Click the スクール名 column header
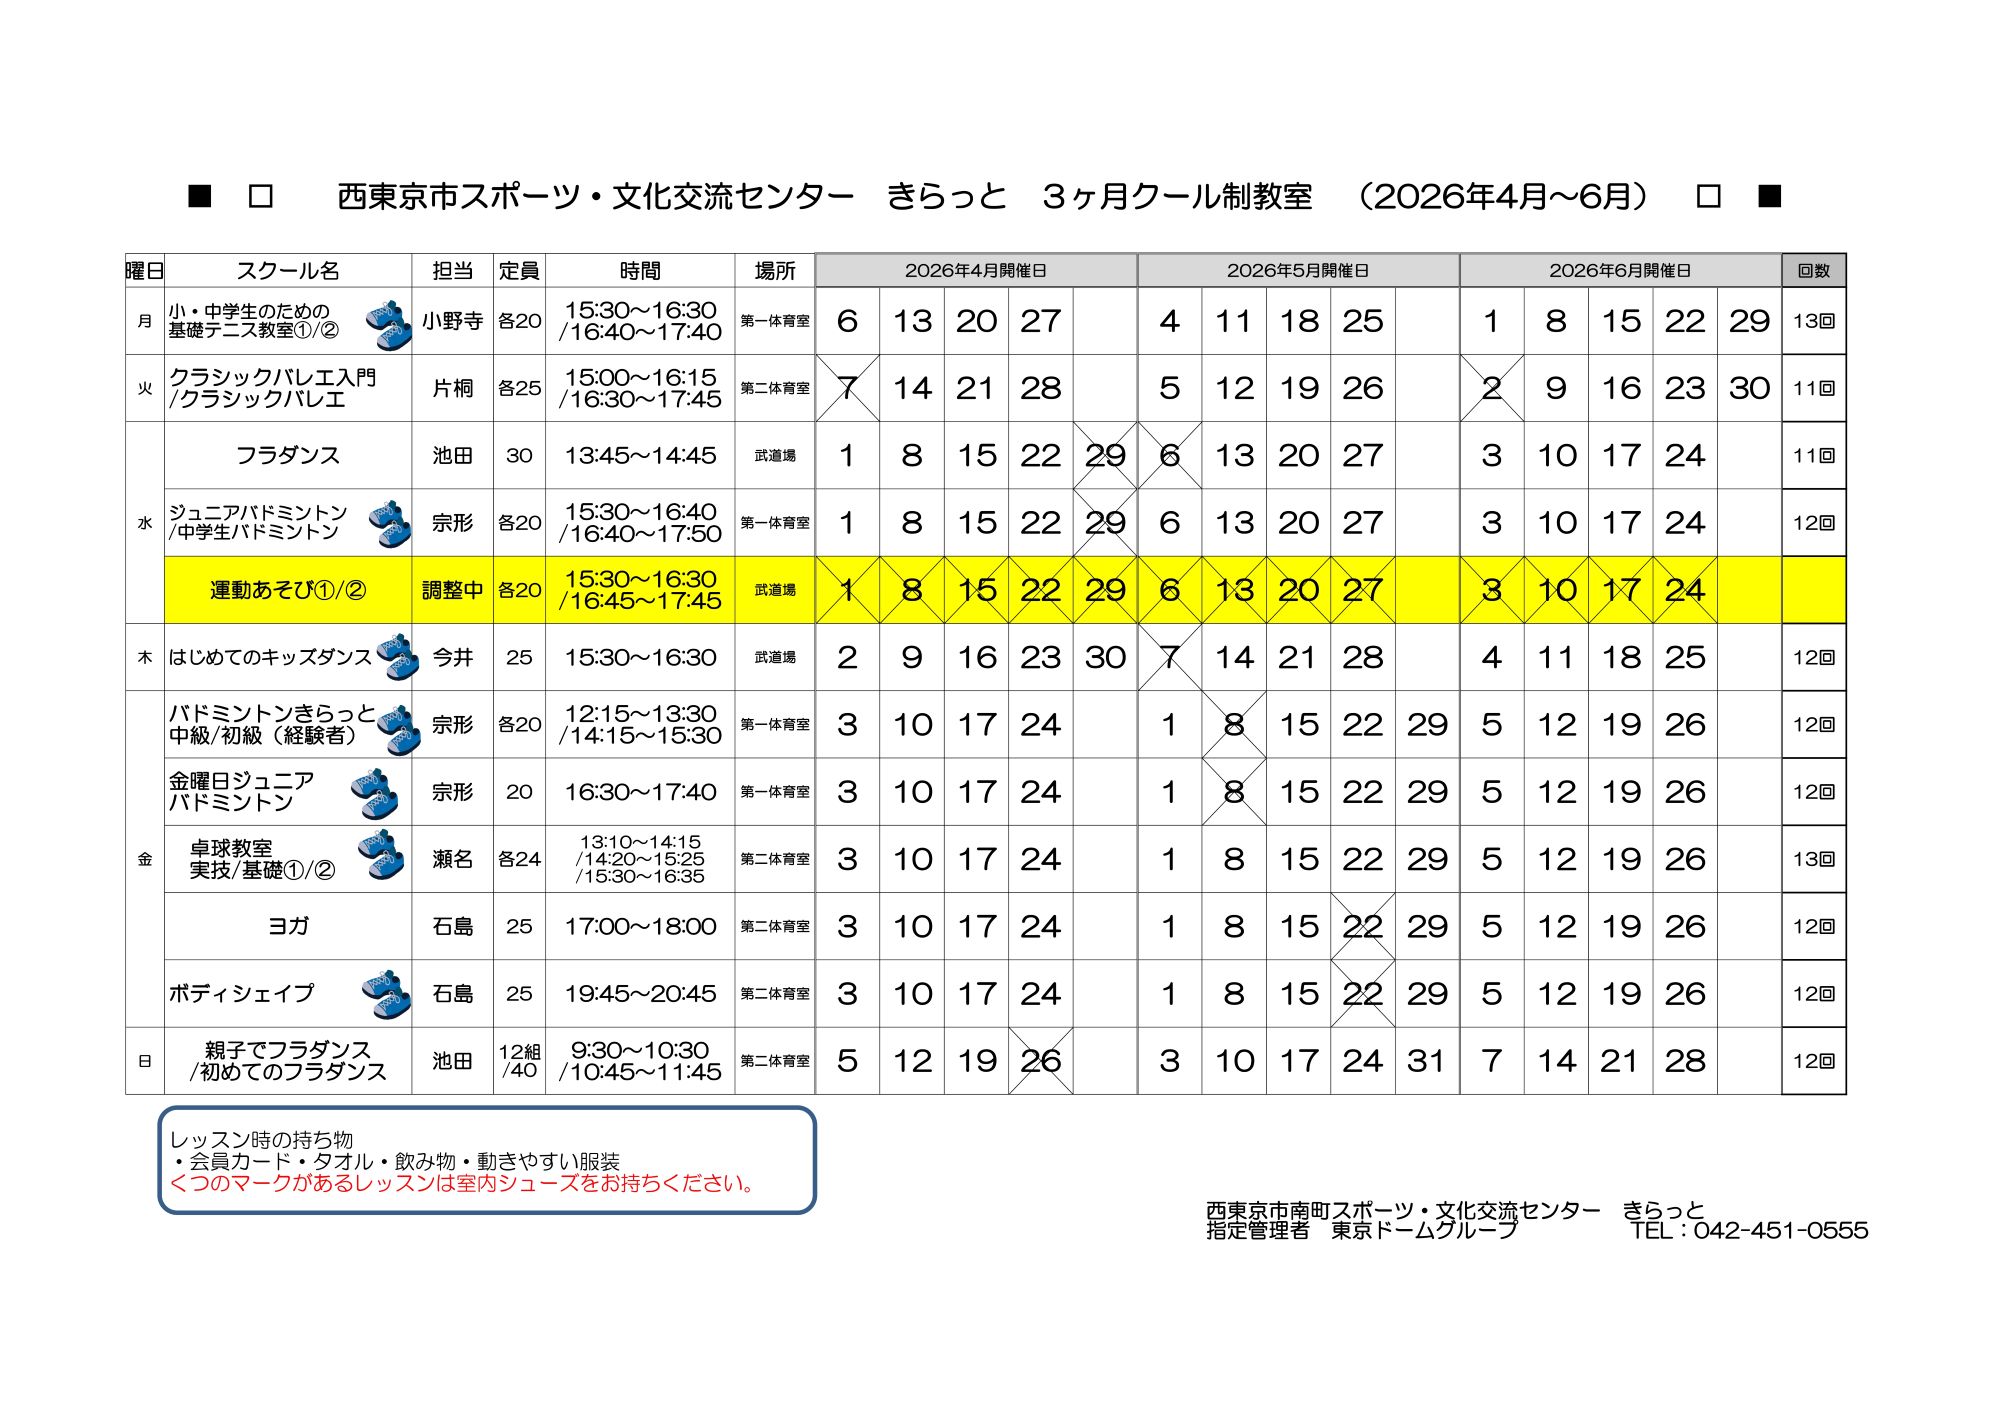2000x1414 pixels. [x=288, y=271]
